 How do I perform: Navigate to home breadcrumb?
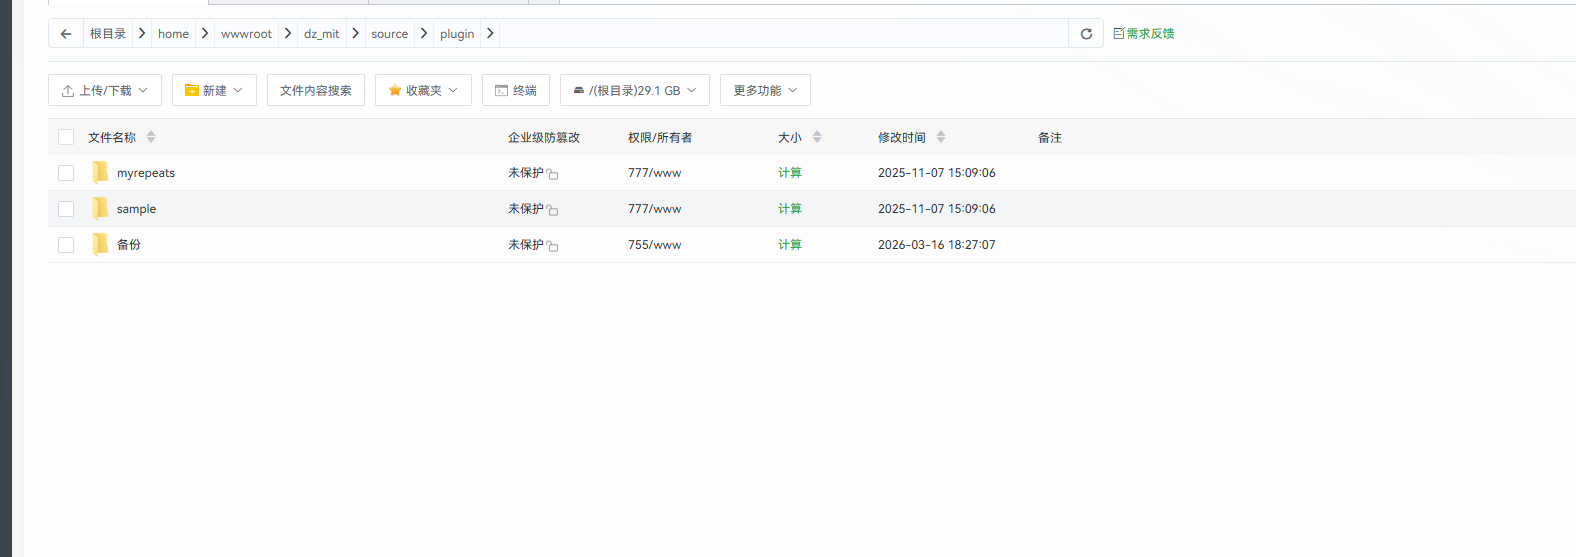coord(173,34)
